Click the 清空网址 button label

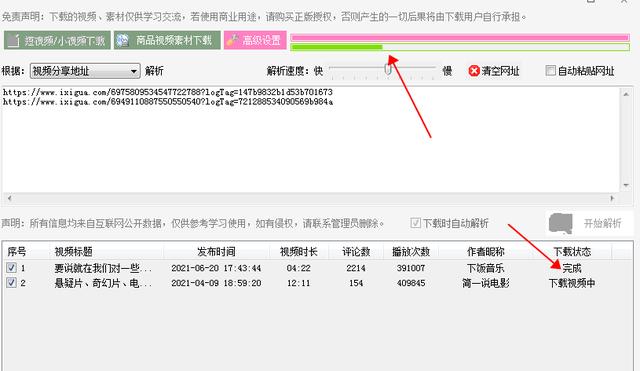coord(500,71)
